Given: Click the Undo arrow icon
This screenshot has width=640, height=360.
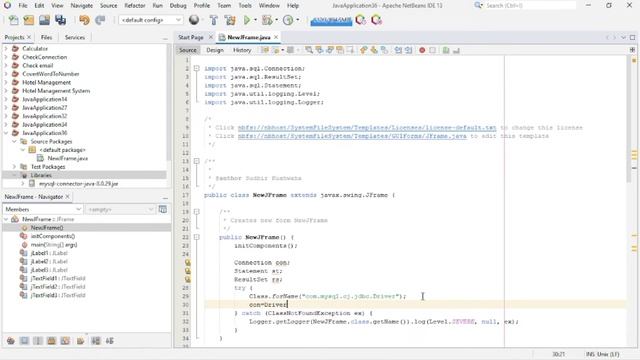Looking at the screenshot, I should tap(84, 20).
